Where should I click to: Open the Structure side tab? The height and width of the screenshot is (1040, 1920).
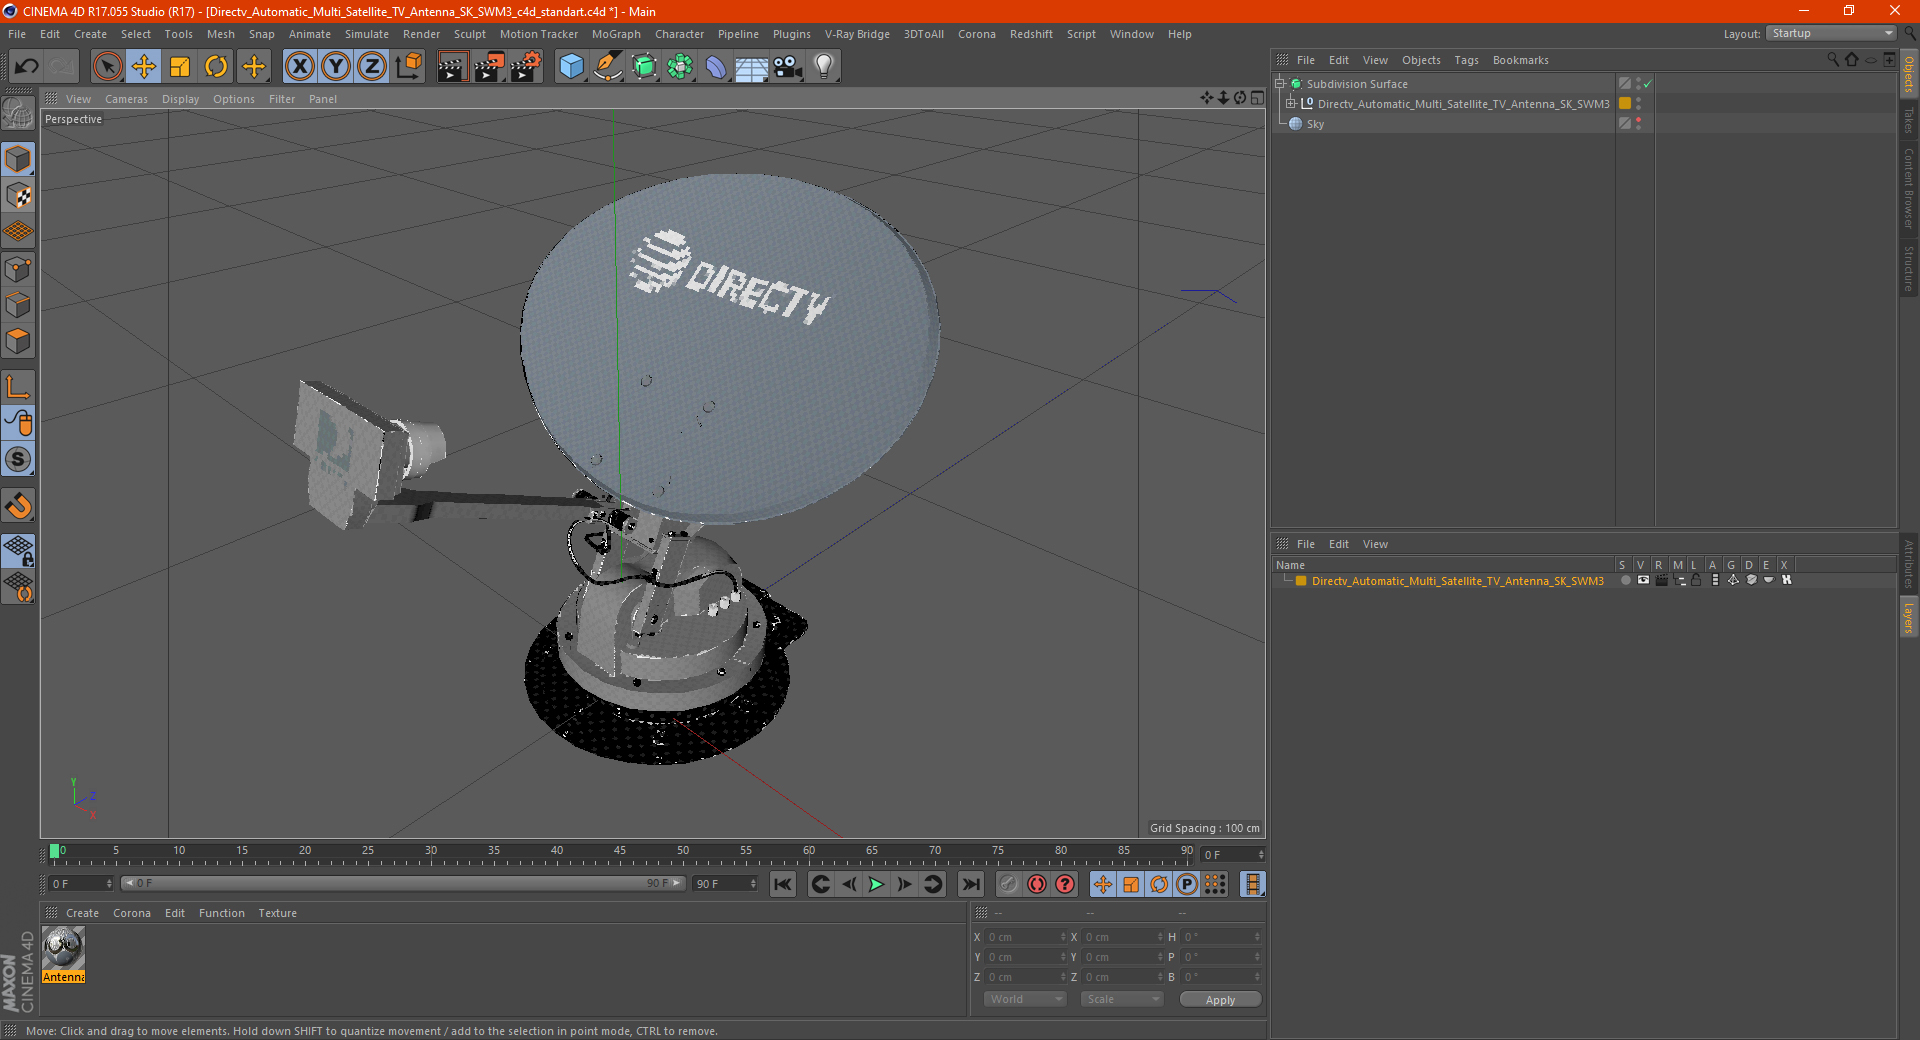click(x=1908, y=268)
